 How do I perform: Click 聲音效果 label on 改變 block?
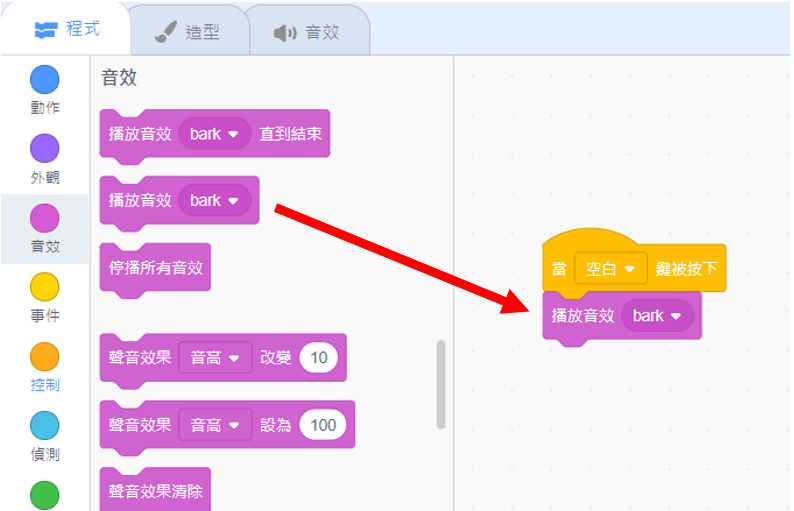click(140, 358)
